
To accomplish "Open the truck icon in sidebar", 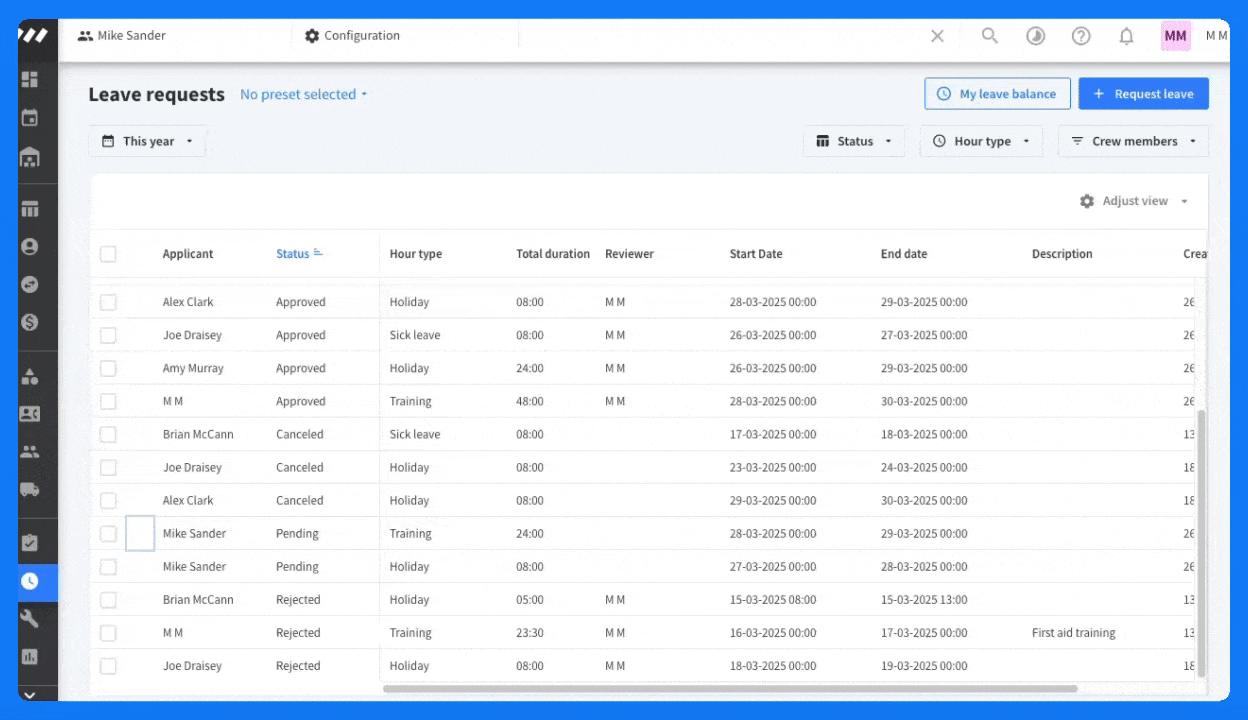I will pyautogui.click(x=30, y=490).
